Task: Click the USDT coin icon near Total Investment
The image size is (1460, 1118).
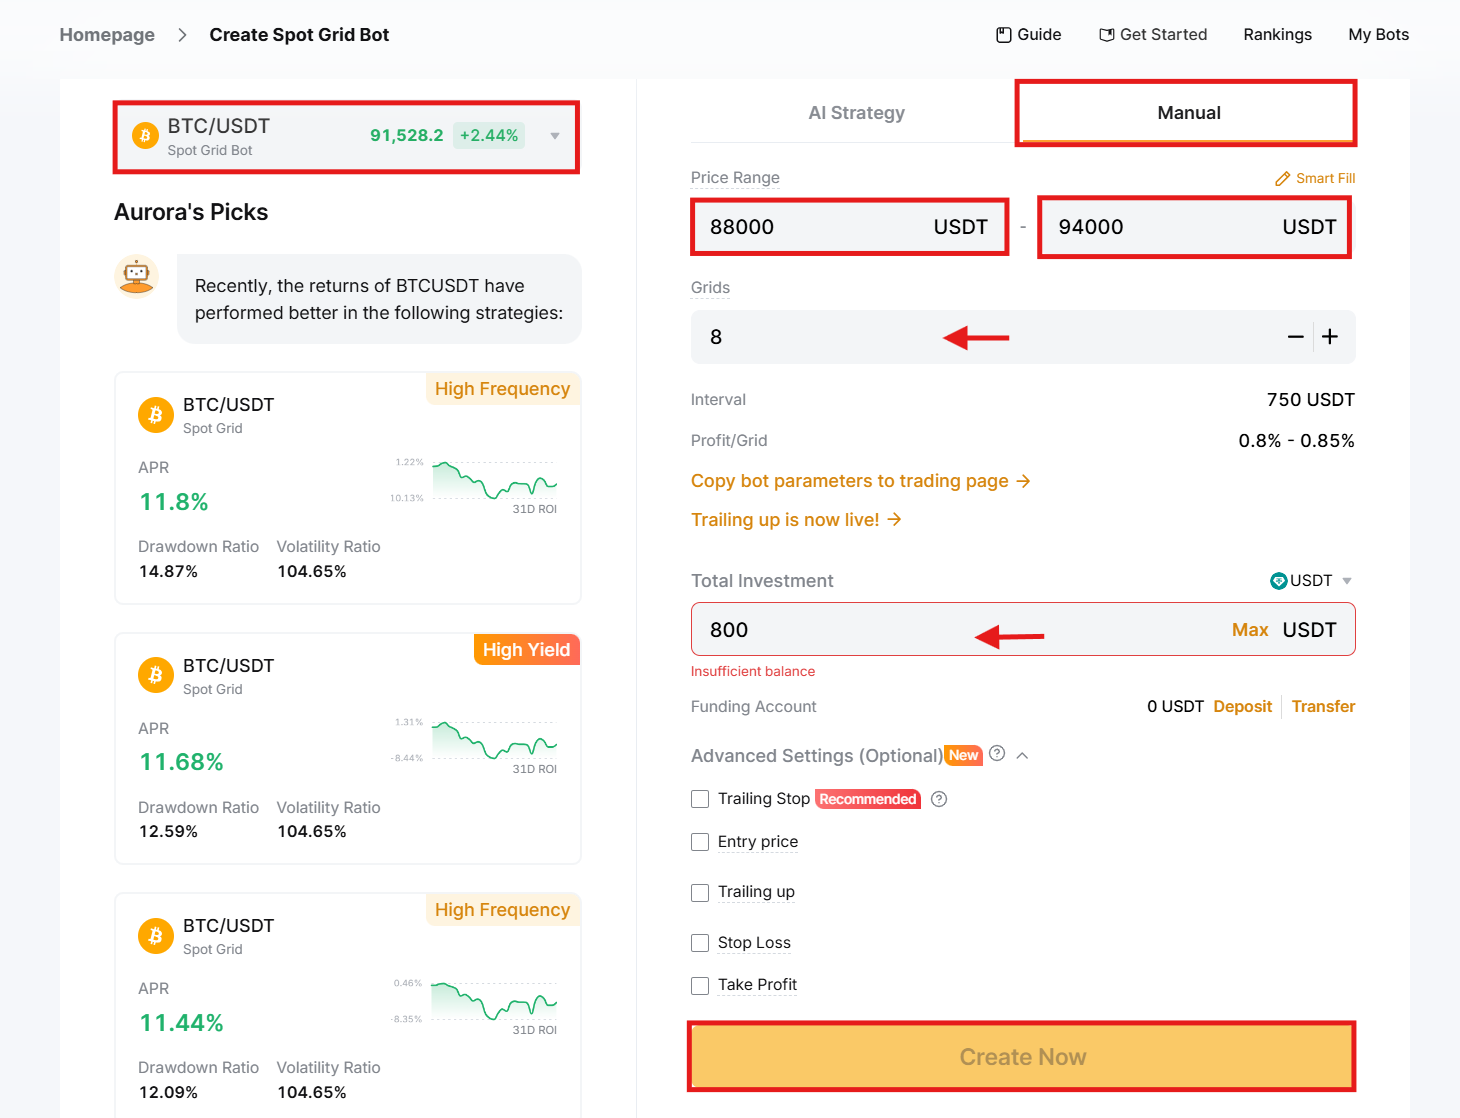Action: pos(1281,580)
